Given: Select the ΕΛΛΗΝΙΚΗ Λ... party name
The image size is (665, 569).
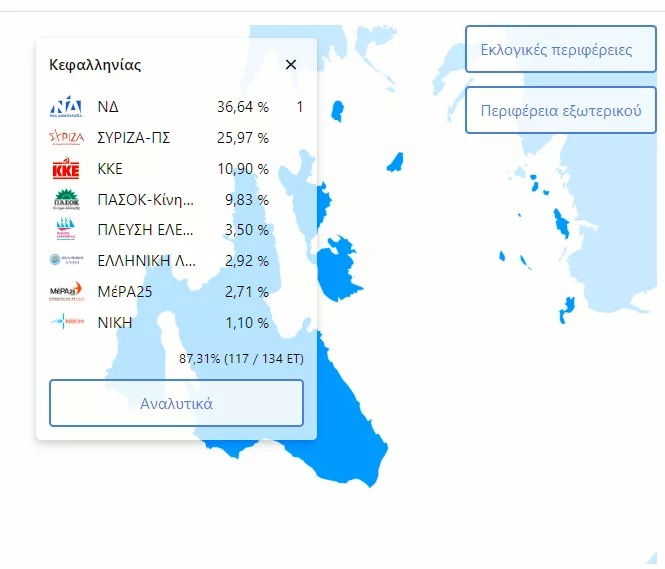Looking at the screenshot, I should [147, 261].
